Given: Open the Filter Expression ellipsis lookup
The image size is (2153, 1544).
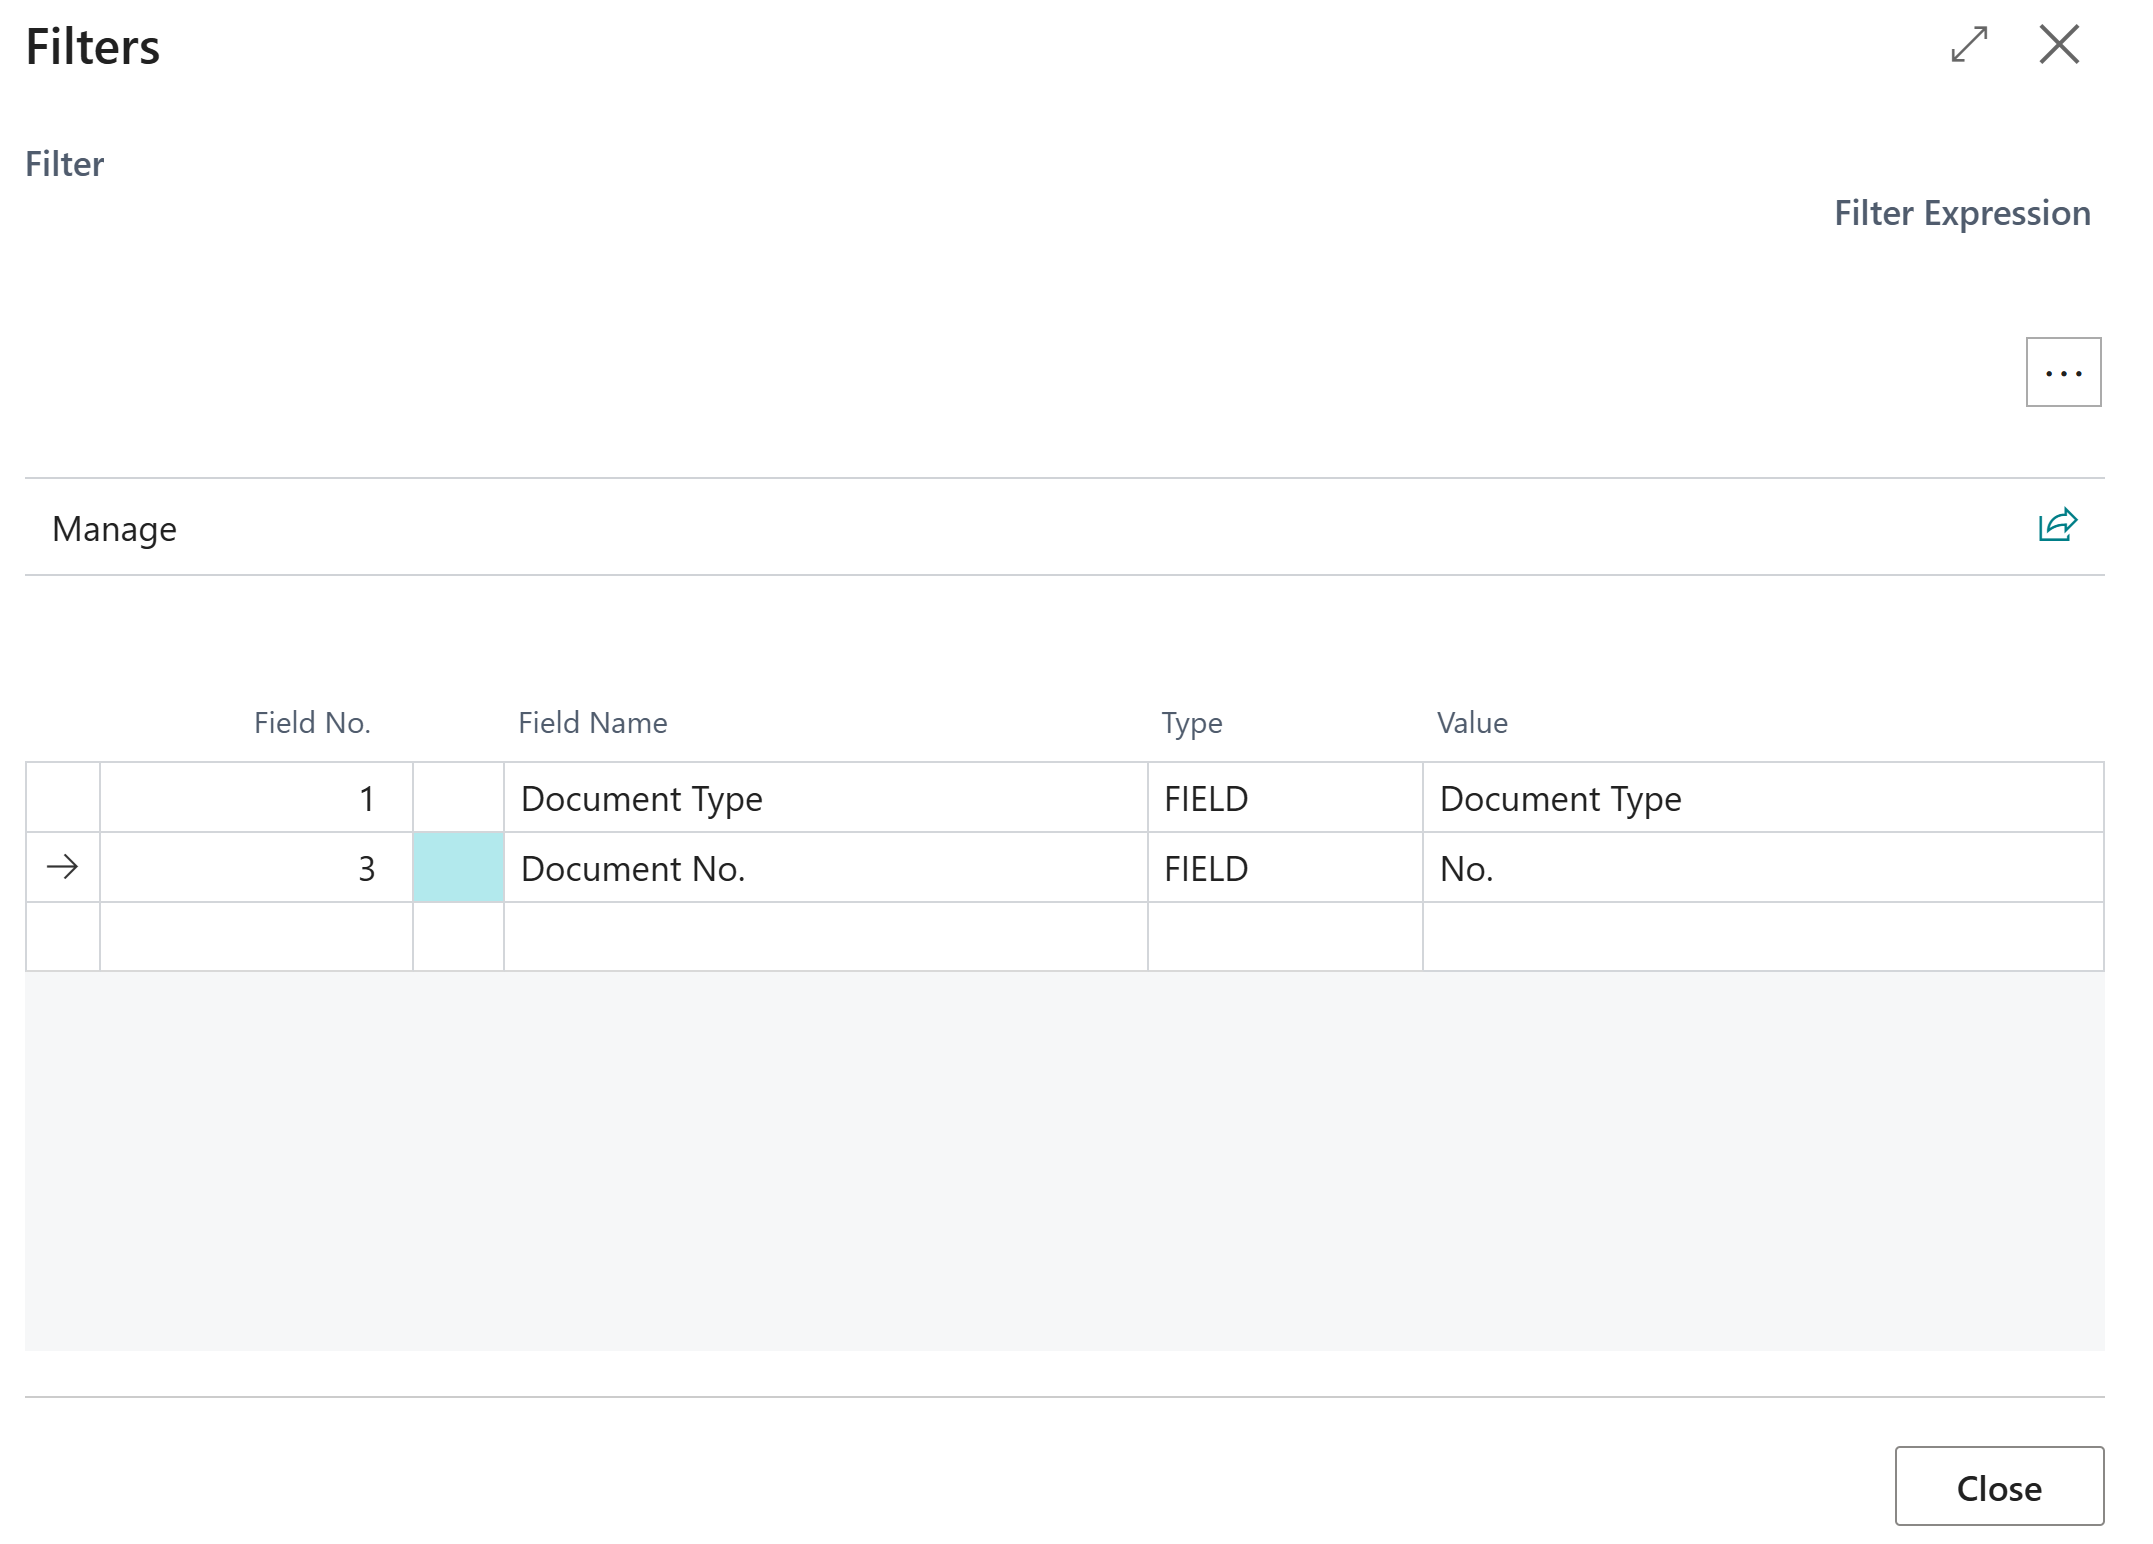Looking at the screenshot, I should [x=2062, y=372].
